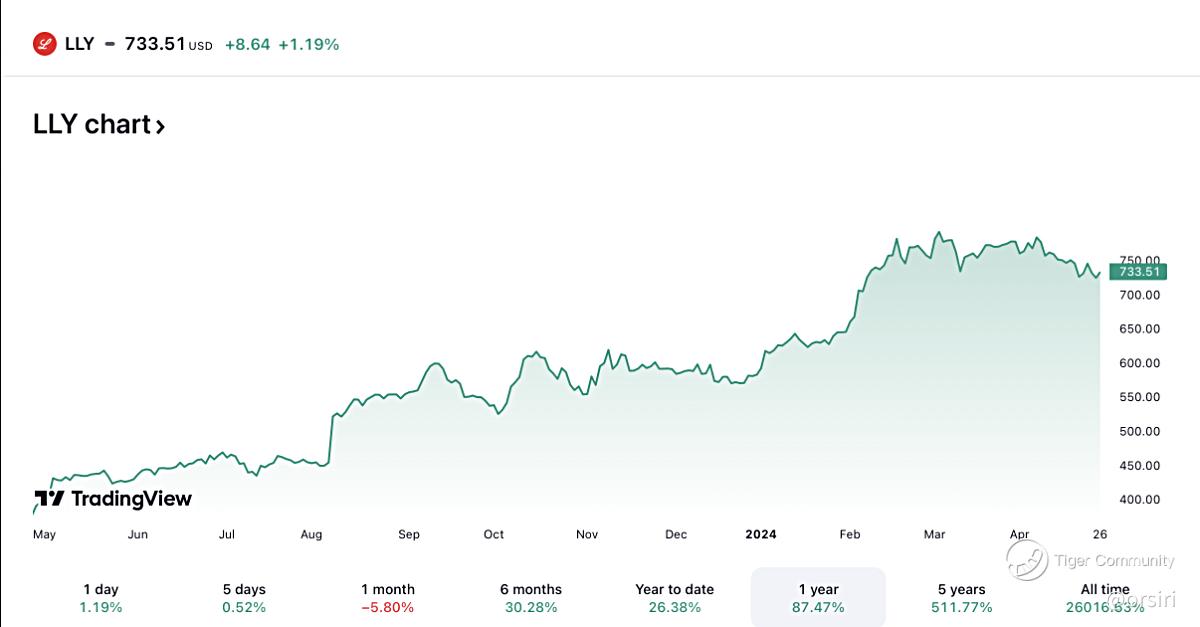The image size is (1200, 627).
Task: Click the LLY ticker symbol text
Action: [x=79, y=44]
